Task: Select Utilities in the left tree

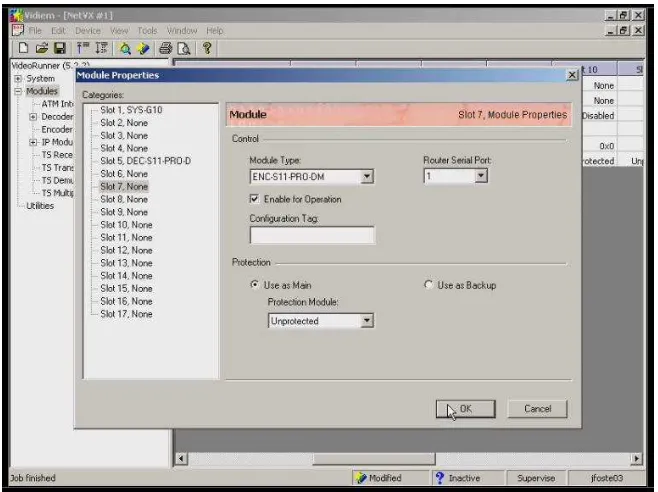Action: (40, 206)
